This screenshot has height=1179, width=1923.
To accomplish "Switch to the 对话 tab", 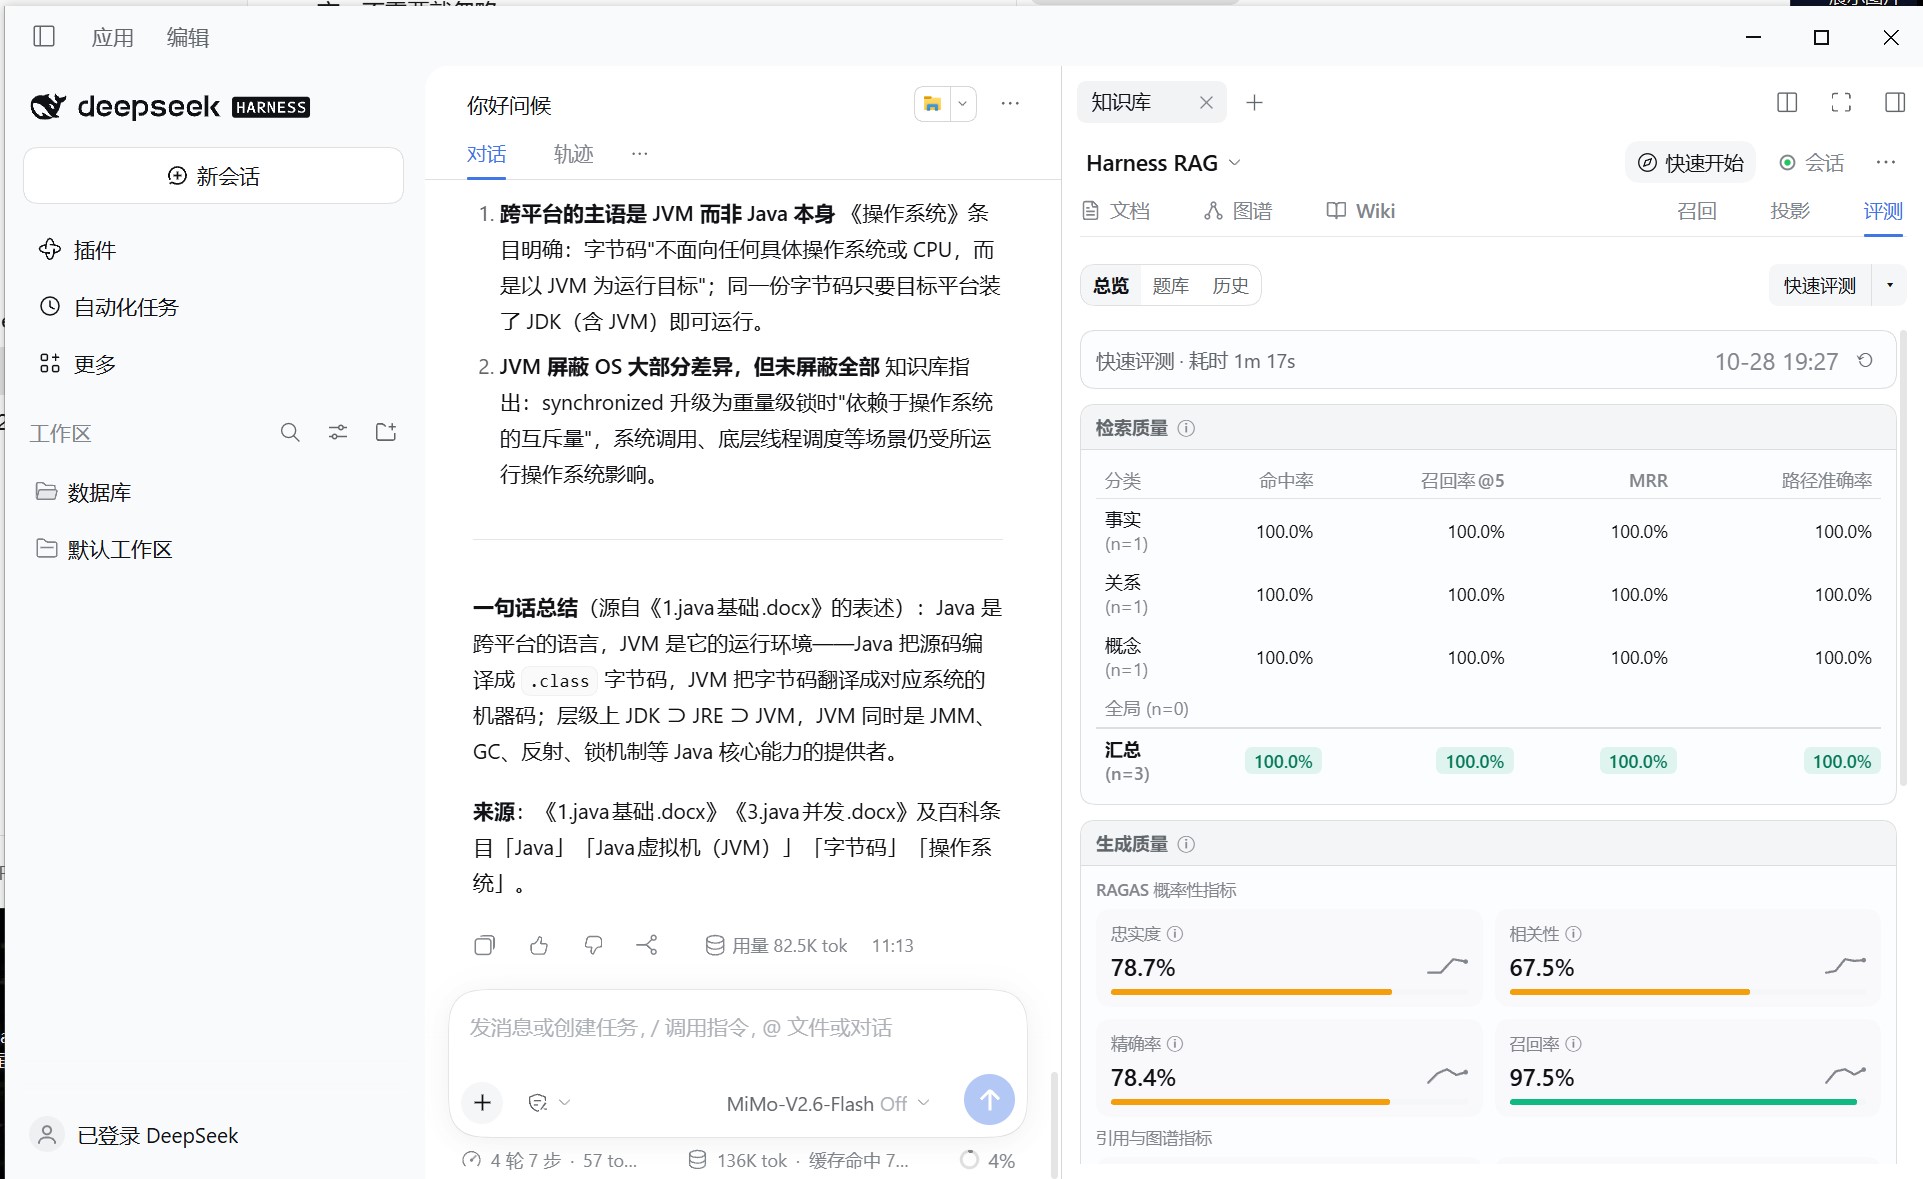I will (x=486, y=154).
